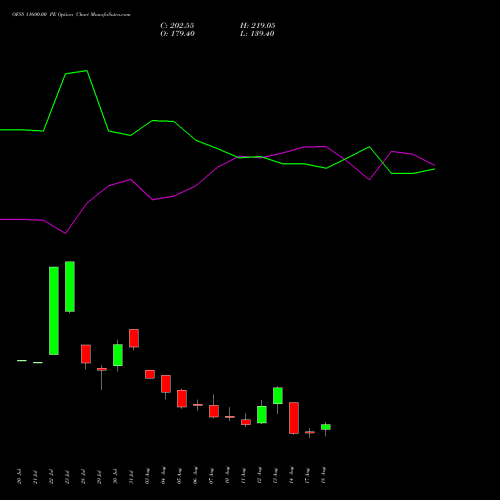
Task: Select the 10 Aug date label
Action: pyautogui.click(x=227, y=476)
